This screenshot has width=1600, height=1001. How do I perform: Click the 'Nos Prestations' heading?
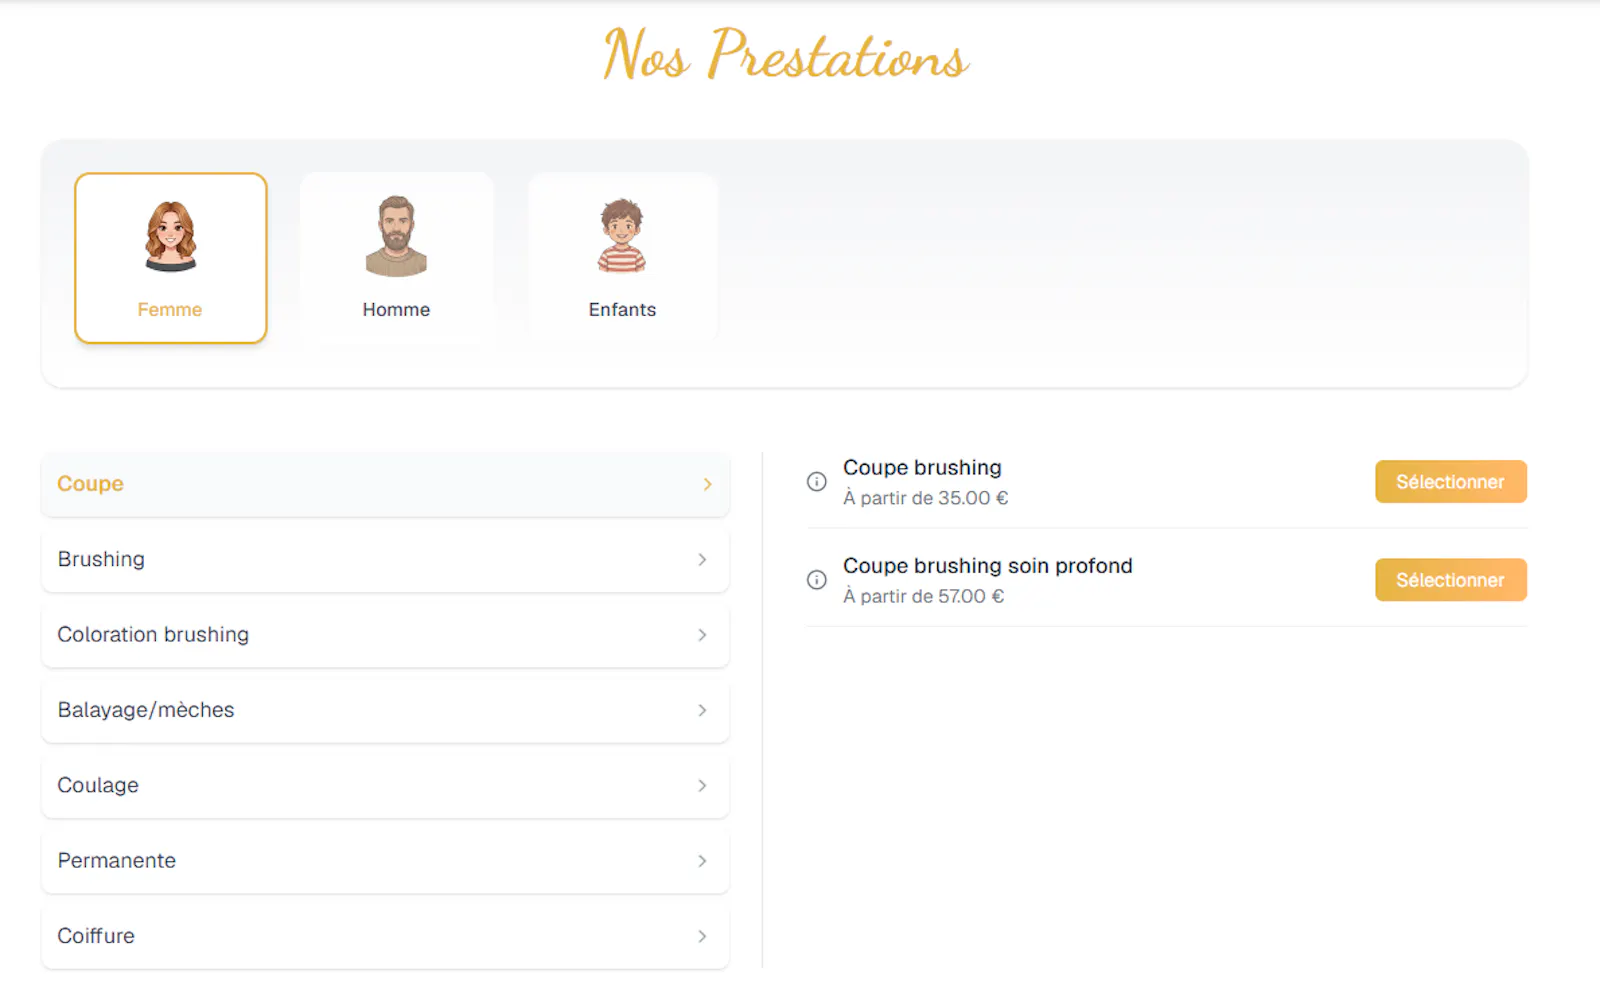[x=786, y=54]
